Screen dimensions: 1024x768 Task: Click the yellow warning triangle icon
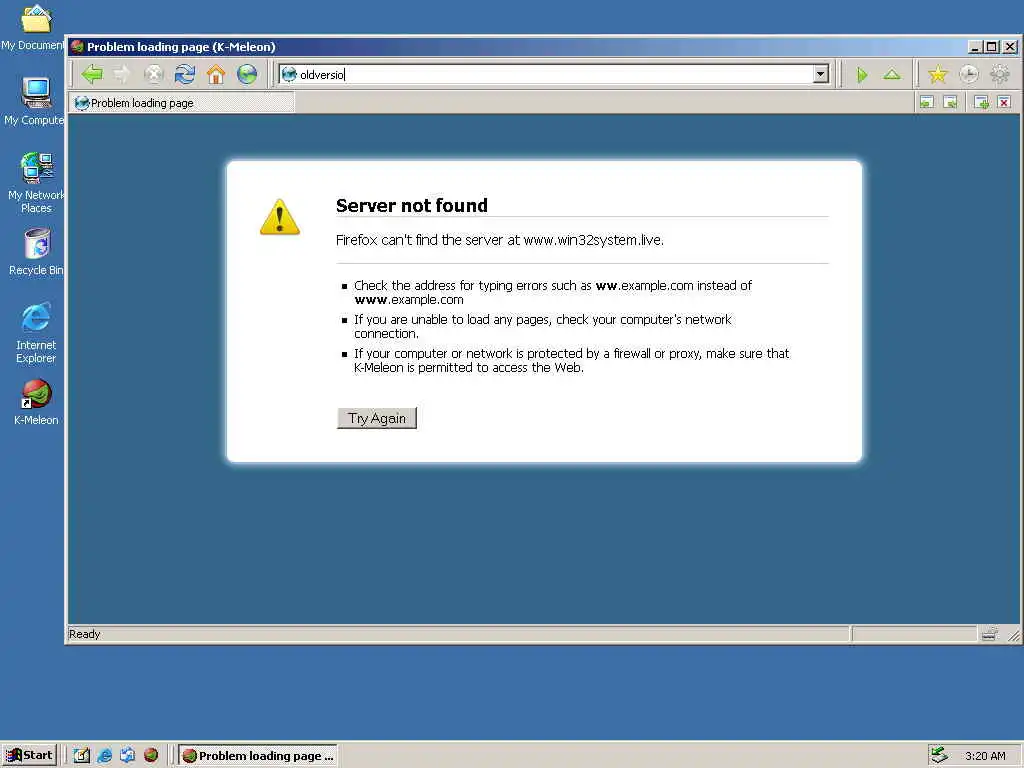click(280, 217)
